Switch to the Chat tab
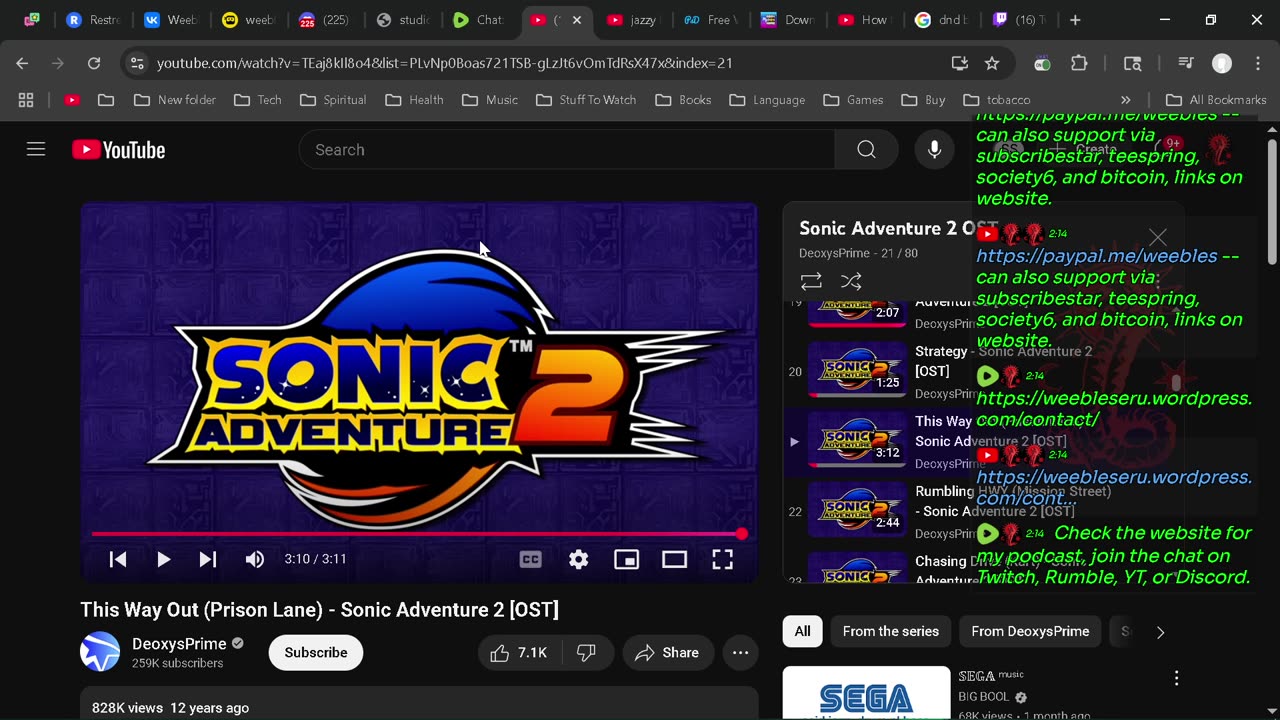Viewport: 1280px width, 720px height. click(480, 20)
